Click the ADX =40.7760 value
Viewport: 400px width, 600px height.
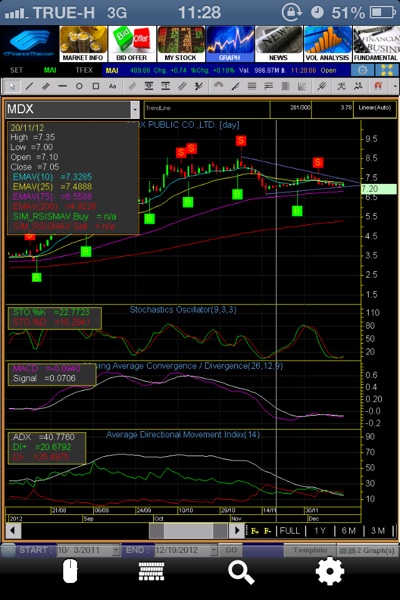click(x=44, y=437)
